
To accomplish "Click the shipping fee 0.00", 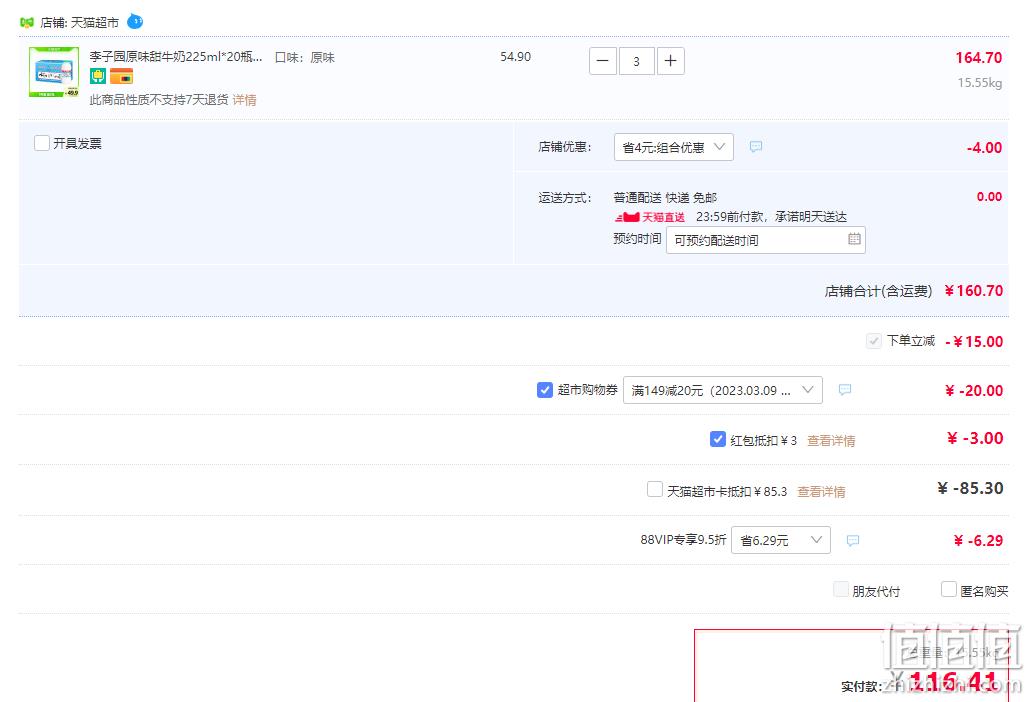I will click(990, 197).
